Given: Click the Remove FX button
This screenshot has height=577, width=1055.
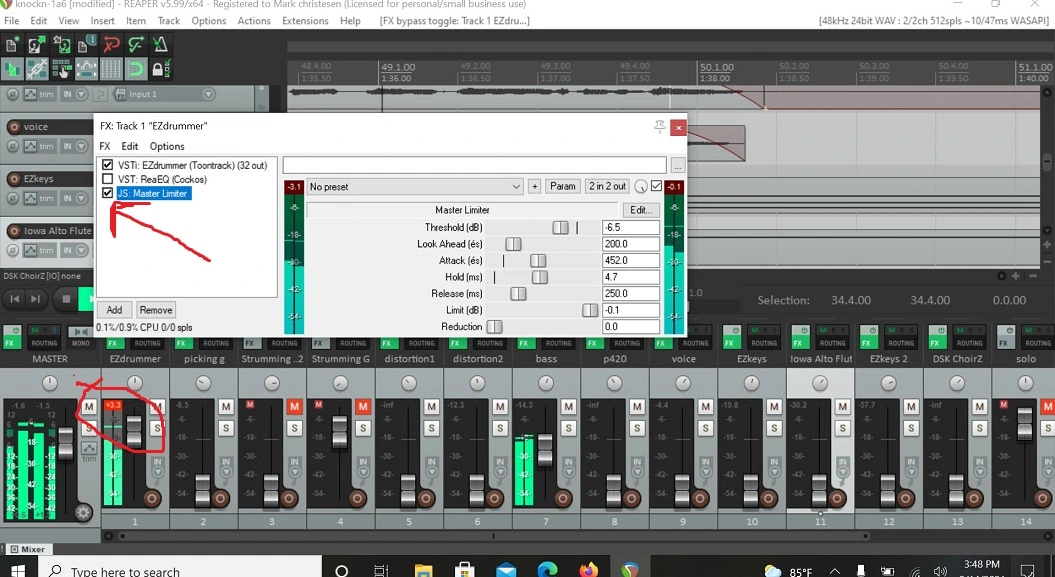Looking at the screenshot, I should [155, 310].
